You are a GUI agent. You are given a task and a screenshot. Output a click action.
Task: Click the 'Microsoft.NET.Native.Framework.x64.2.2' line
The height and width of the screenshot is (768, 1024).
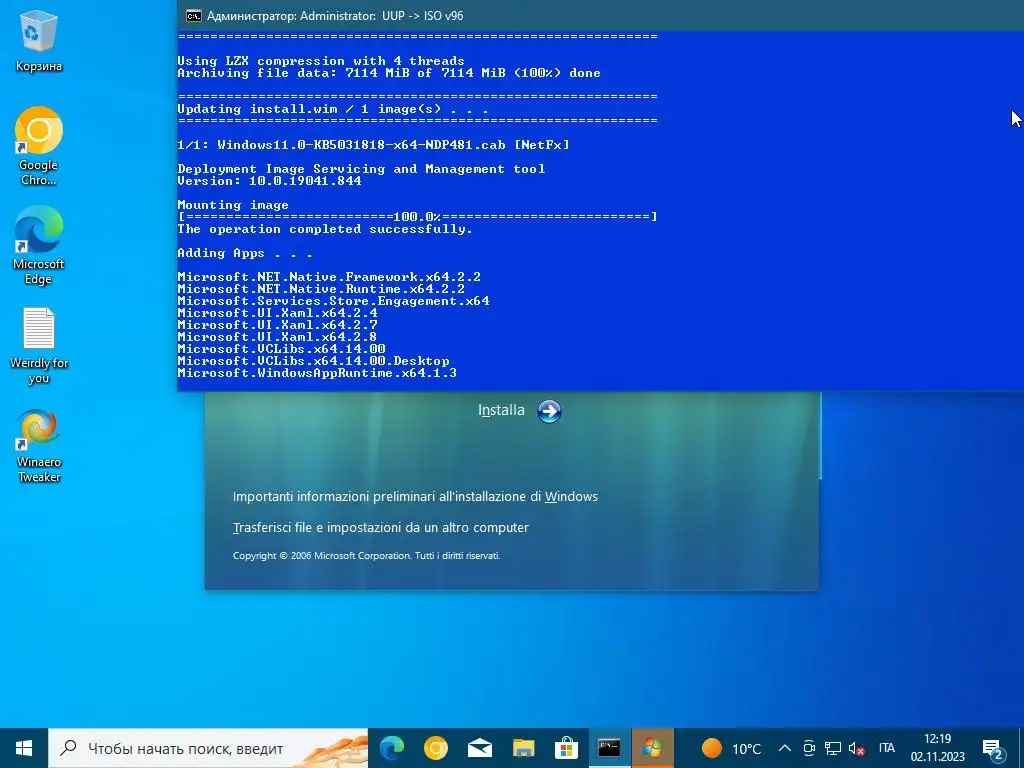coord(328,277)
